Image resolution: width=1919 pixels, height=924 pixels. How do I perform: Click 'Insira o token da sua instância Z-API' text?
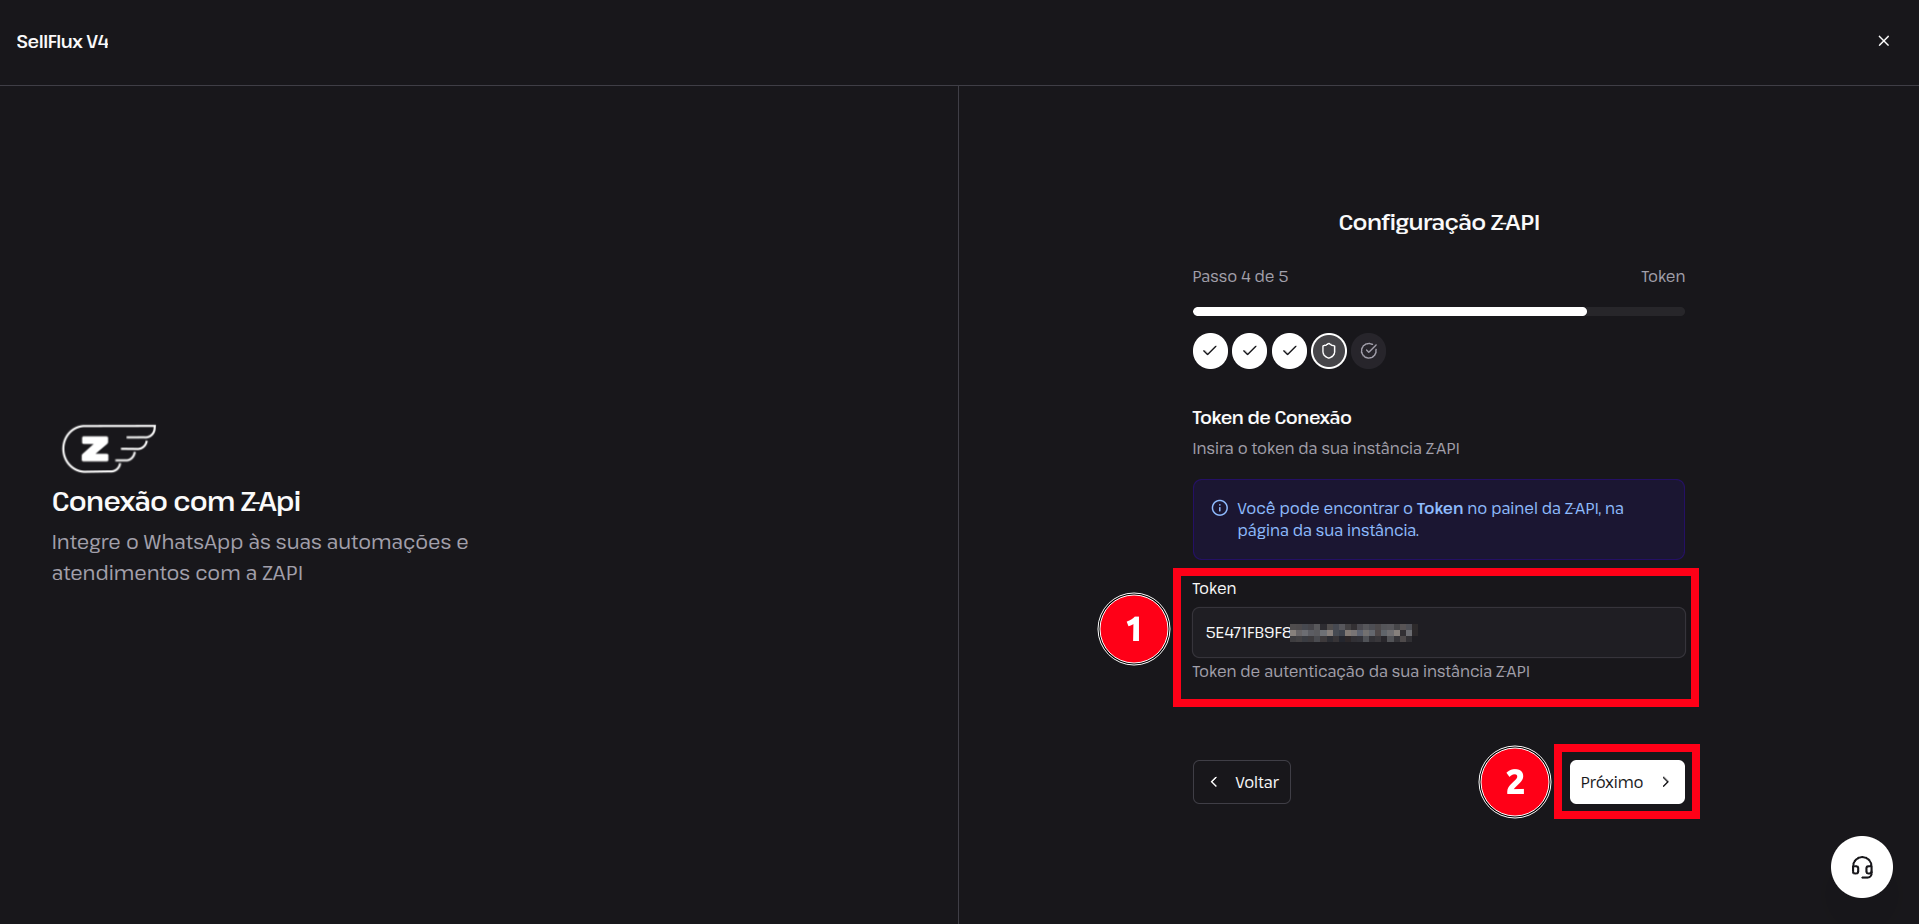(x=1326, y=449)
